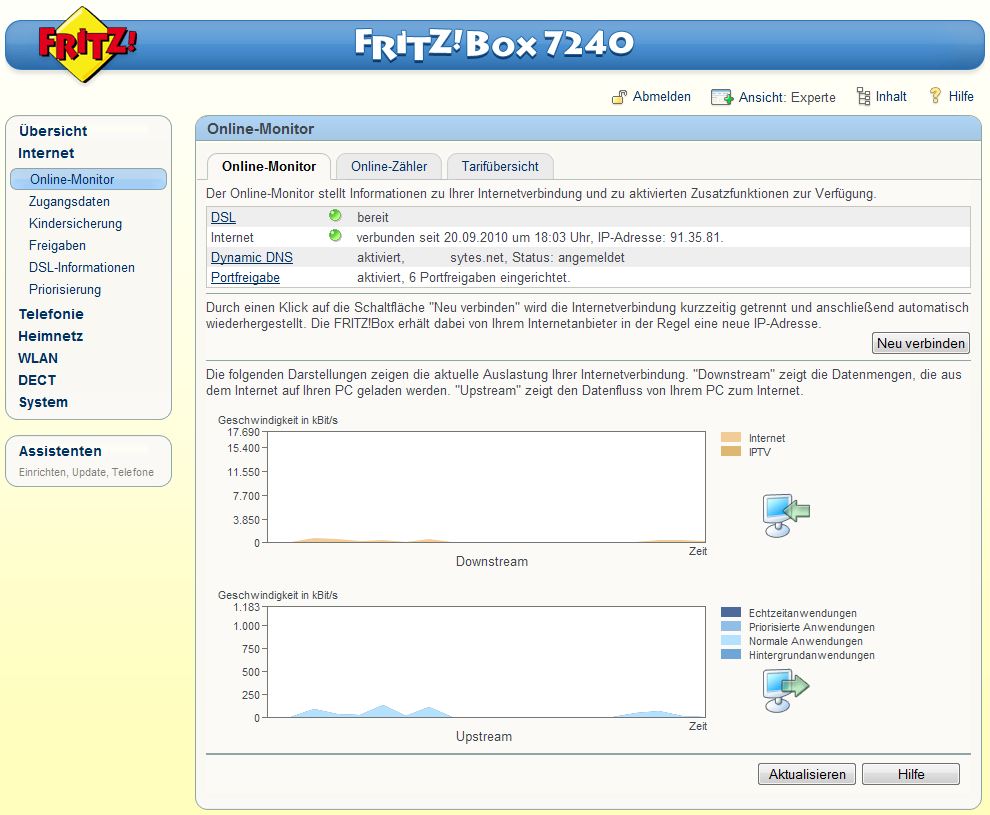
Task: Click the Normale Anwendungen legend swatch
Action: pyautogui.click(x=731, y=640)
